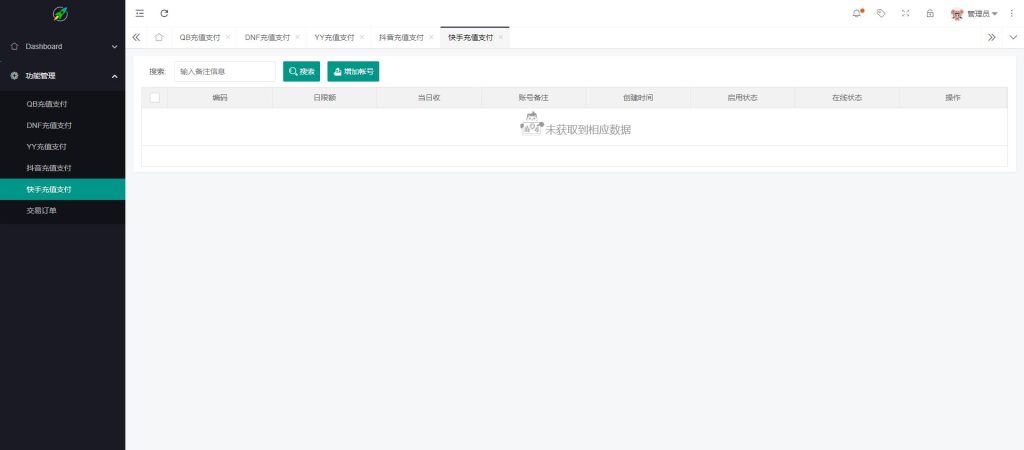The image size is (1024, 450).
Task: Enter fullscreen mode via the expand icon
Action: pos(905,13)
